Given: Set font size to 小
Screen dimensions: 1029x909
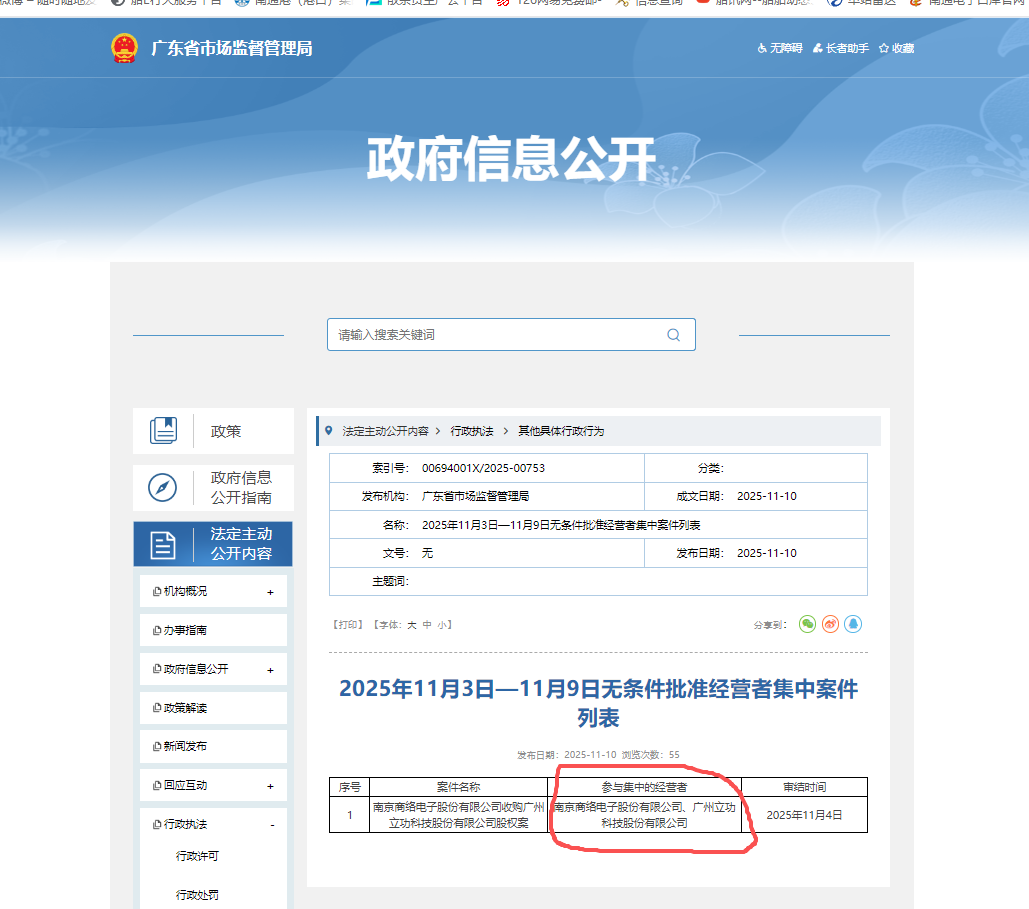Looking at the screenshot, I should (x=442, y=625).
